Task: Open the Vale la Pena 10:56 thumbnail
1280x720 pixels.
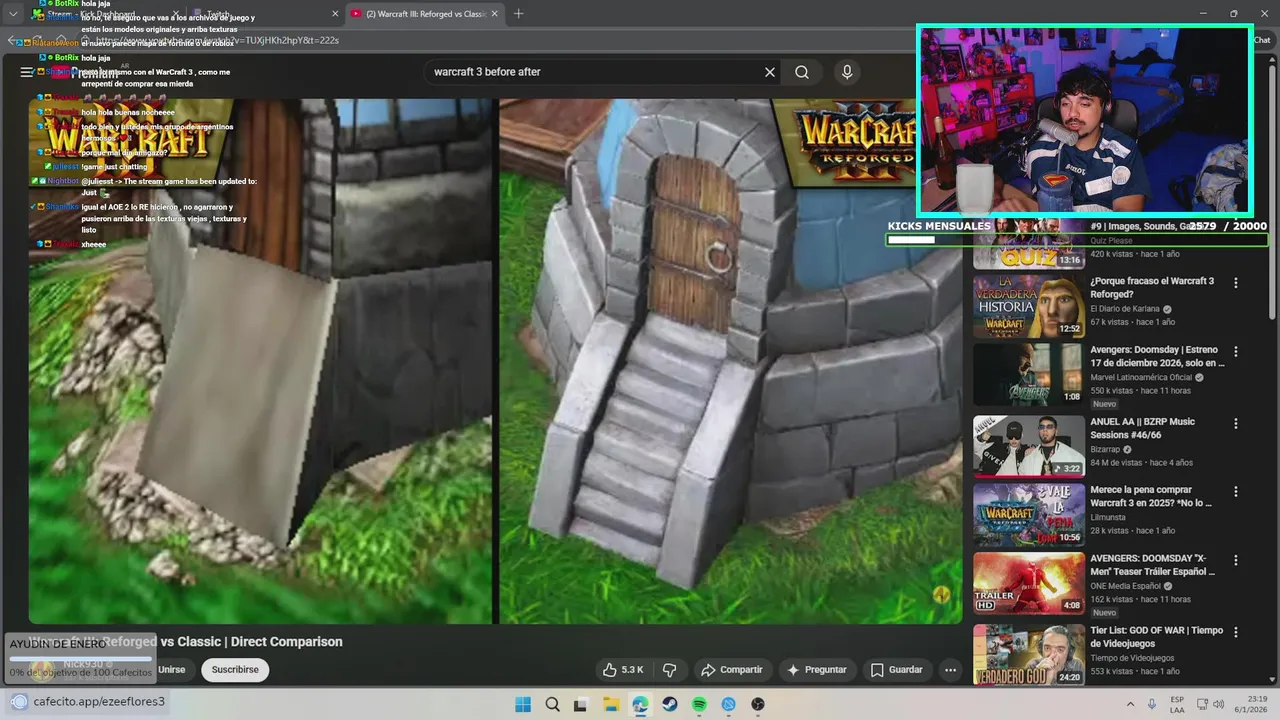Action: pyautogui.click(x=1029, y=515)
